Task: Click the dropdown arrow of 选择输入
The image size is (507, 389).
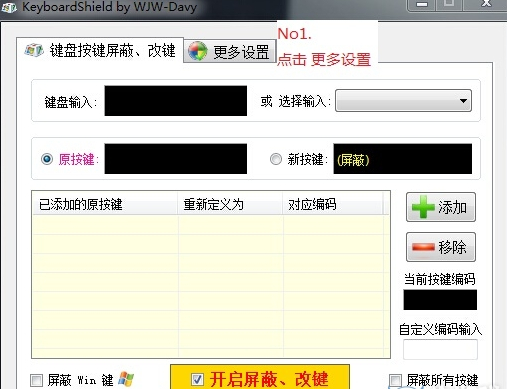Action: point(463,101)
